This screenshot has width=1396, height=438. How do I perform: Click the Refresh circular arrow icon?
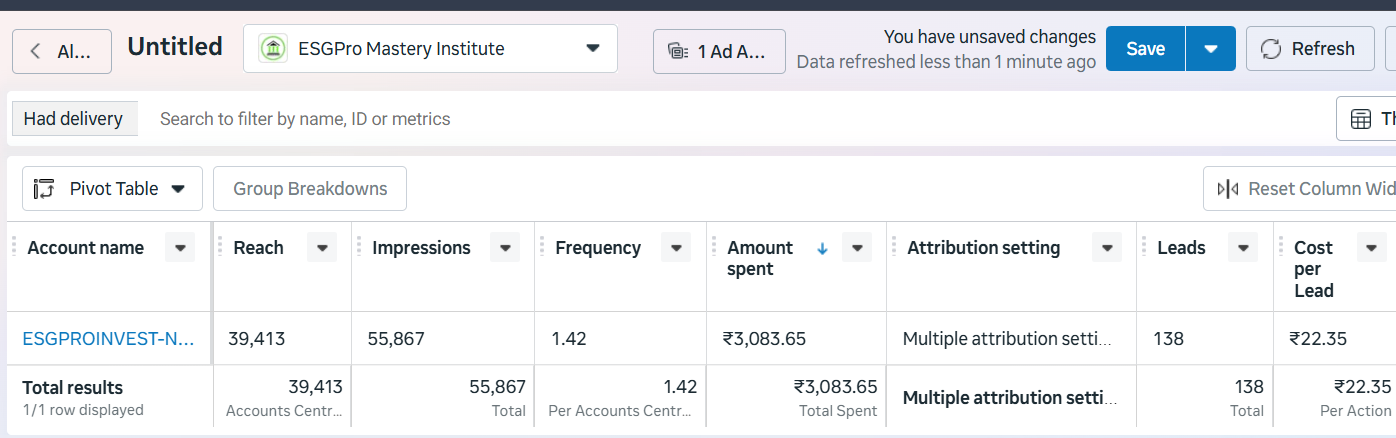coord(1271,49)
